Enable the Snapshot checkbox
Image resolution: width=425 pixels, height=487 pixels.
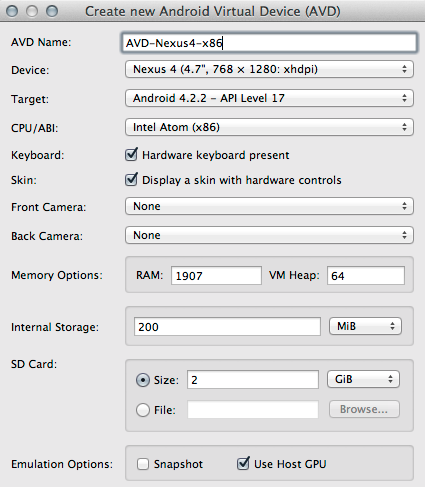[x=143, y=464]
